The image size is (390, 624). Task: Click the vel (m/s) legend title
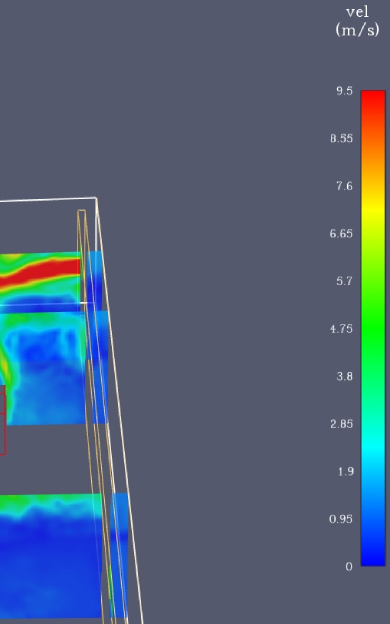(x=357, y=21)
